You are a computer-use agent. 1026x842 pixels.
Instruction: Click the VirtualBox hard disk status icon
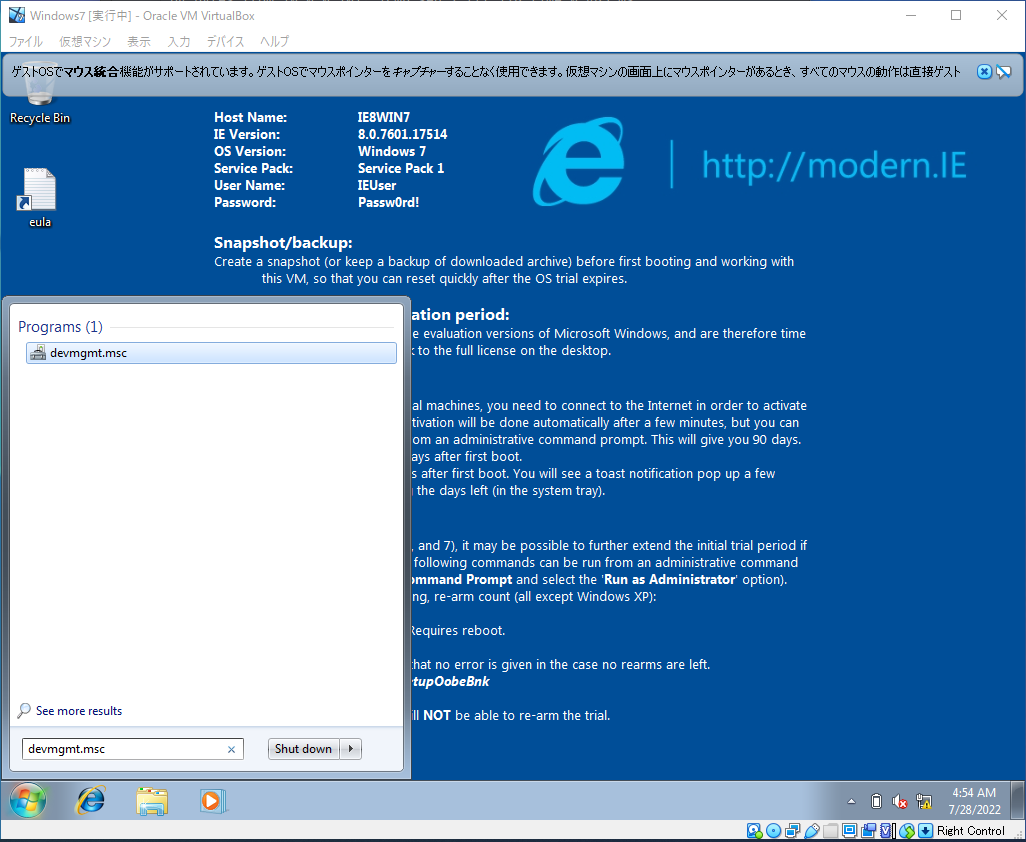(754, 831)
